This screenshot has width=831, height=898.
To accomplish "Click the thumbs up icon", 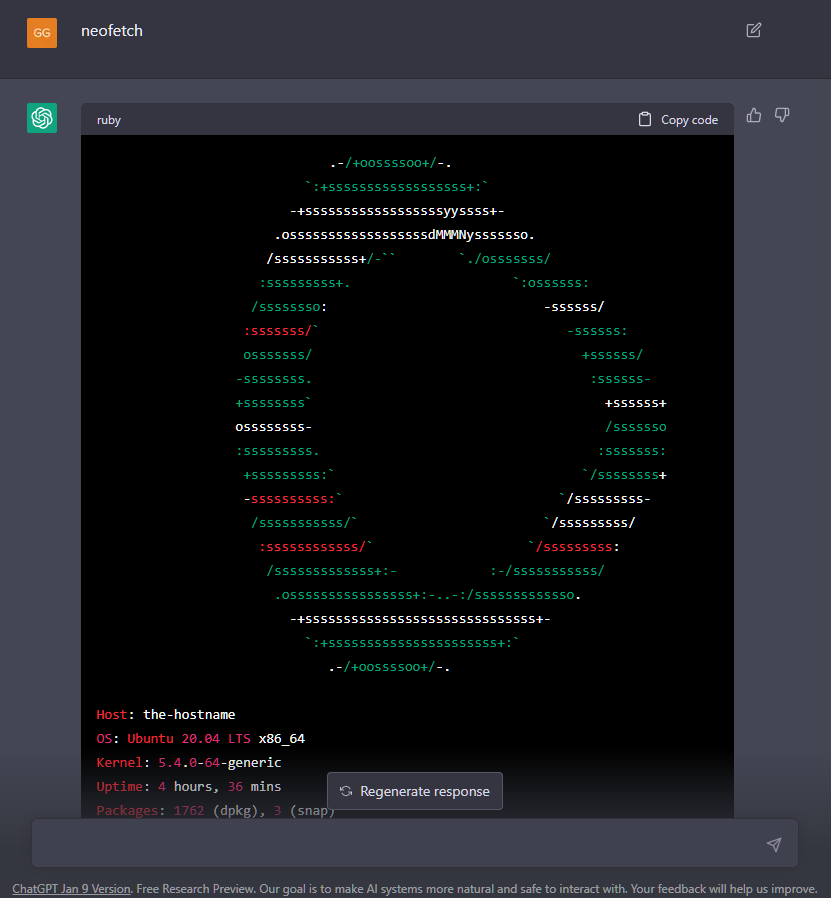I will click(x=754, y=115).
